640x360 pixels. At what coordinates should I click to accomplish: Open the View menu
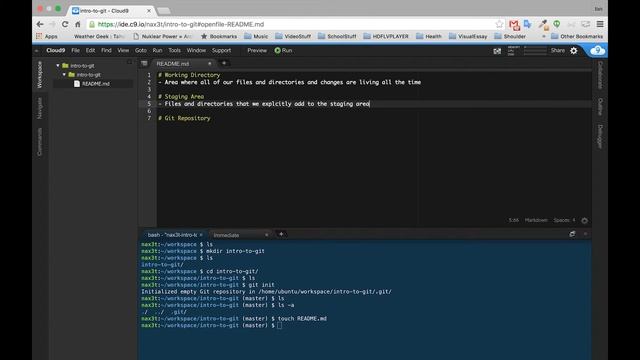click(x=123, y=51)
